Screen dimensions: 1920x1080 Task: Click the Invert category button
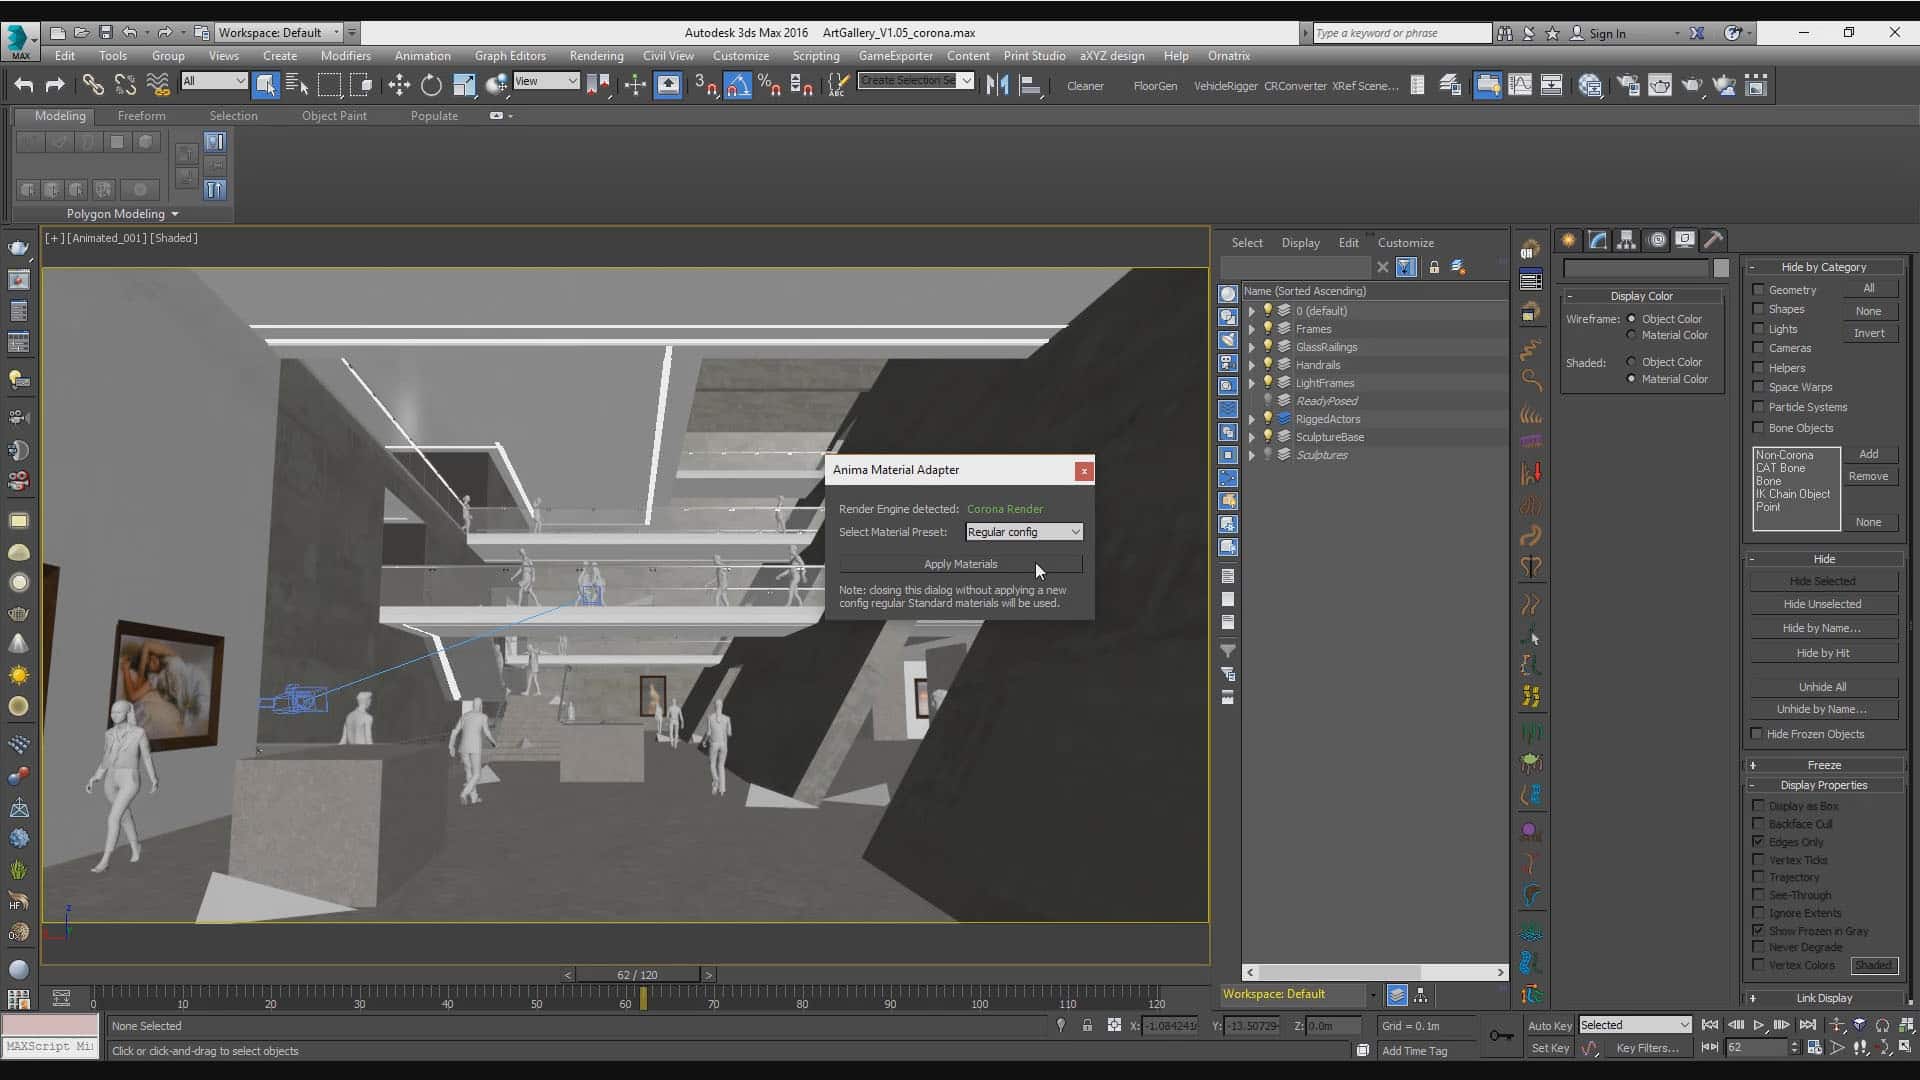1868,333
